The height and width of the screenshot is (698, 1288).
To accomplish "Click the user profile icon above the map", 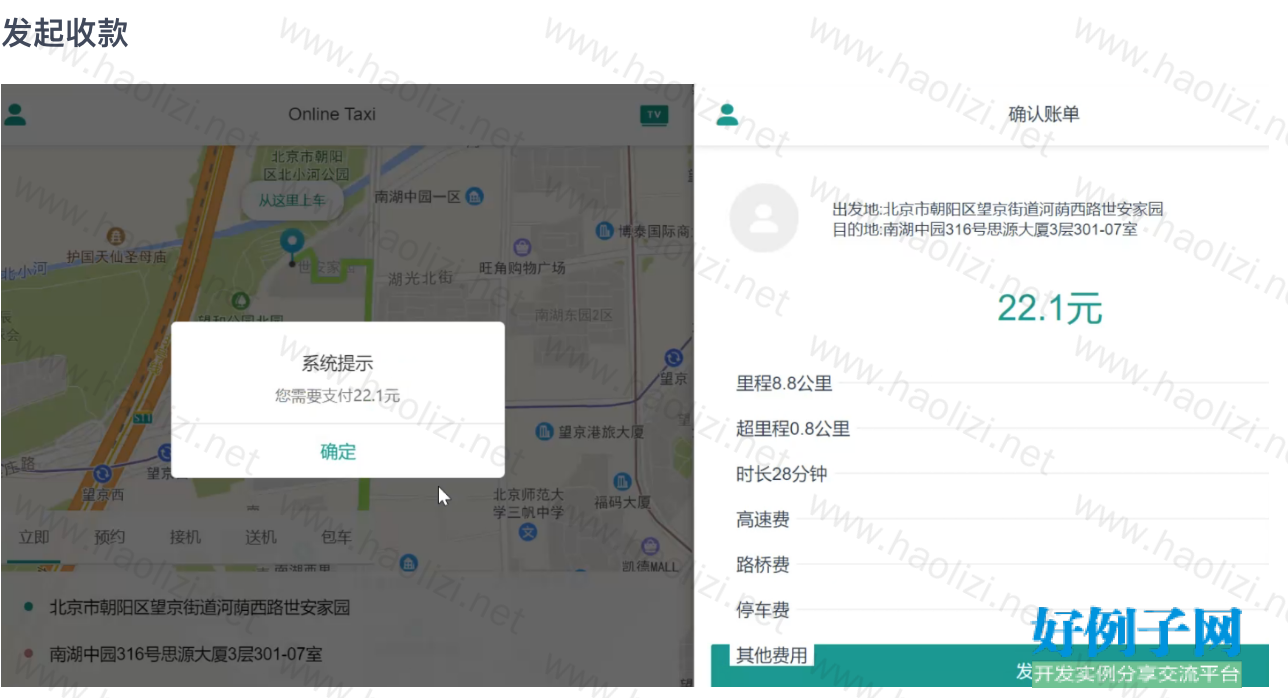I will click(x=15, y=114).
